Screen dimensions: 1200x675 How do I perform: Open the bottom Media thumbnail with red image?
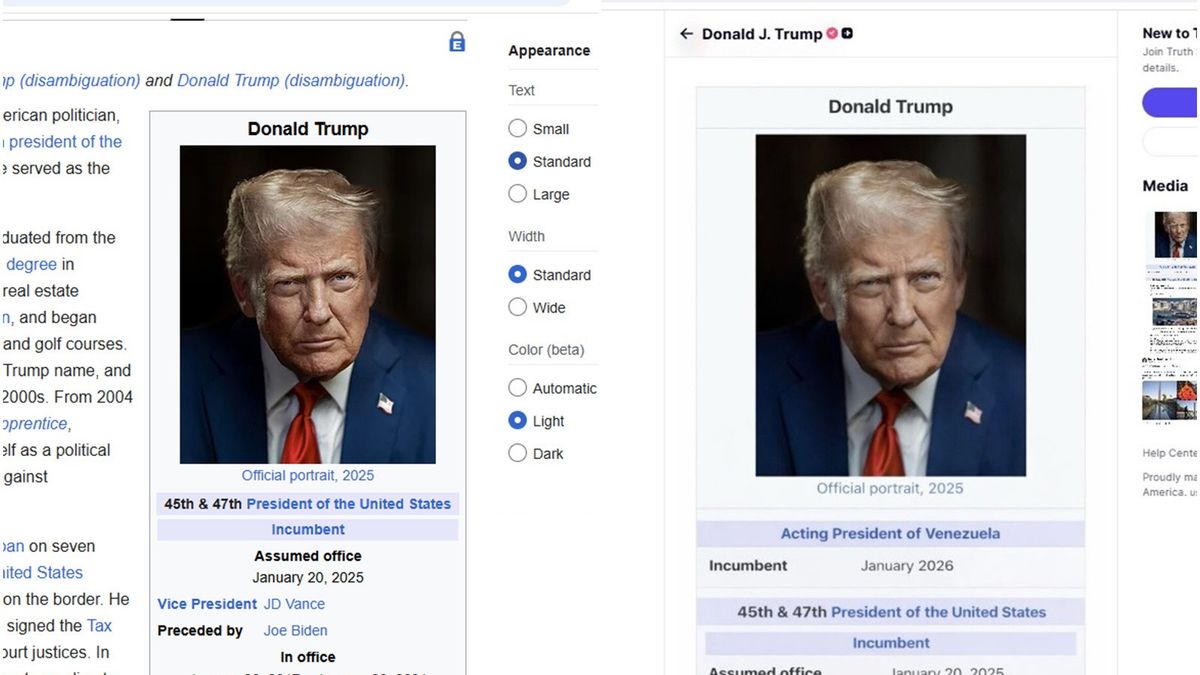click(x=1170, y=400)
